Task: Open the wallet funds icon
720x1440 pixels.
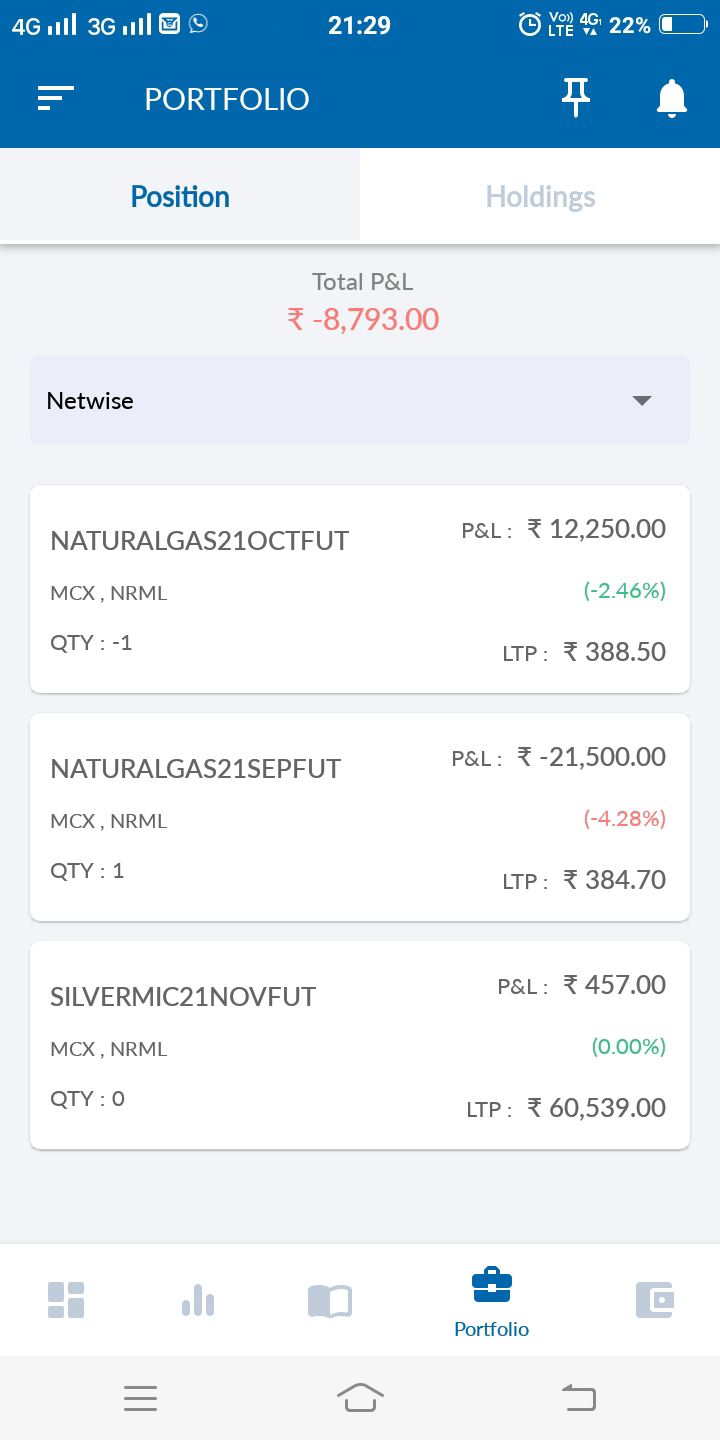Action: [655, 1299]
